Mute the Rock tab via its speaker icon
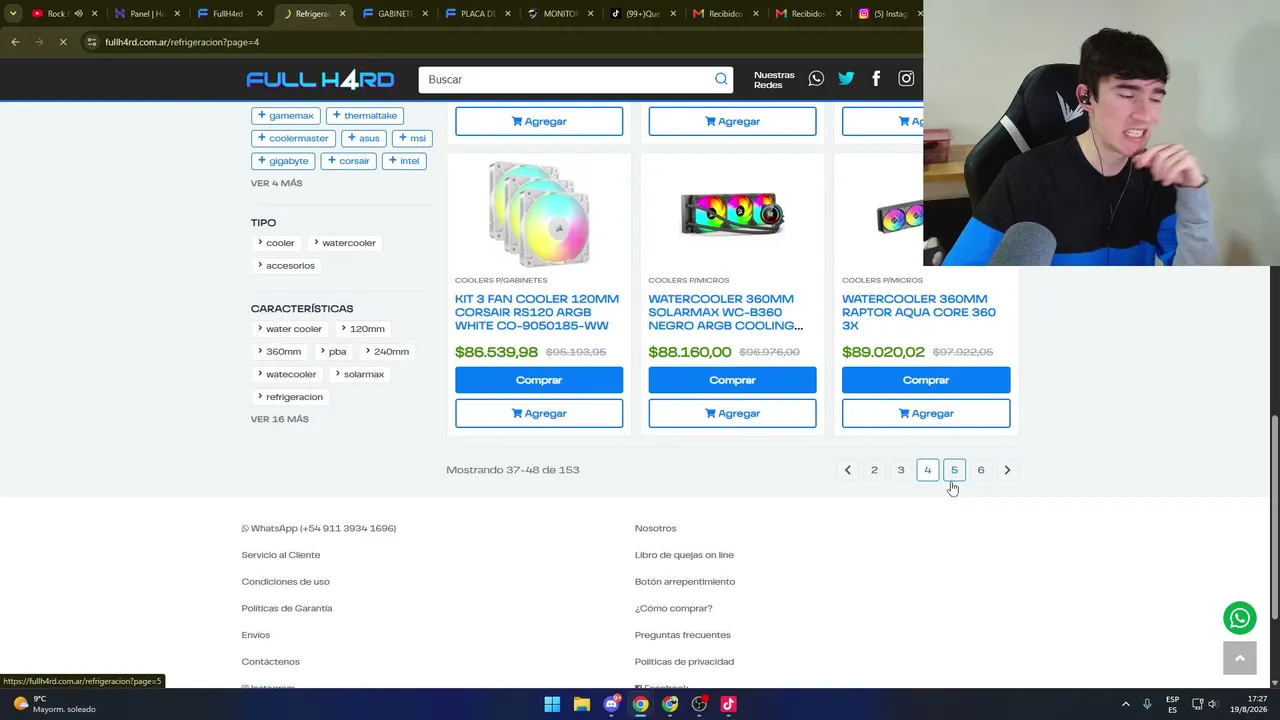 (78, 14)
